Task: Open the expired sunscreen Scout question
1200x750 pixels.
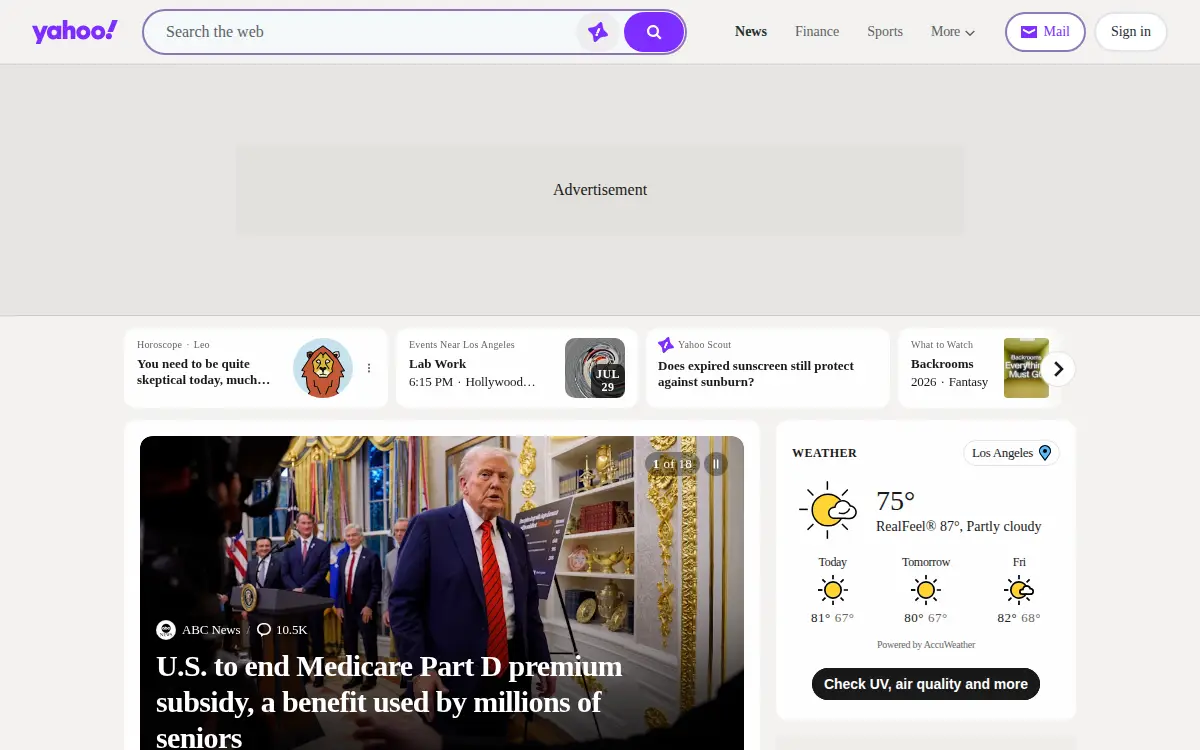Action: click(756, 374)
